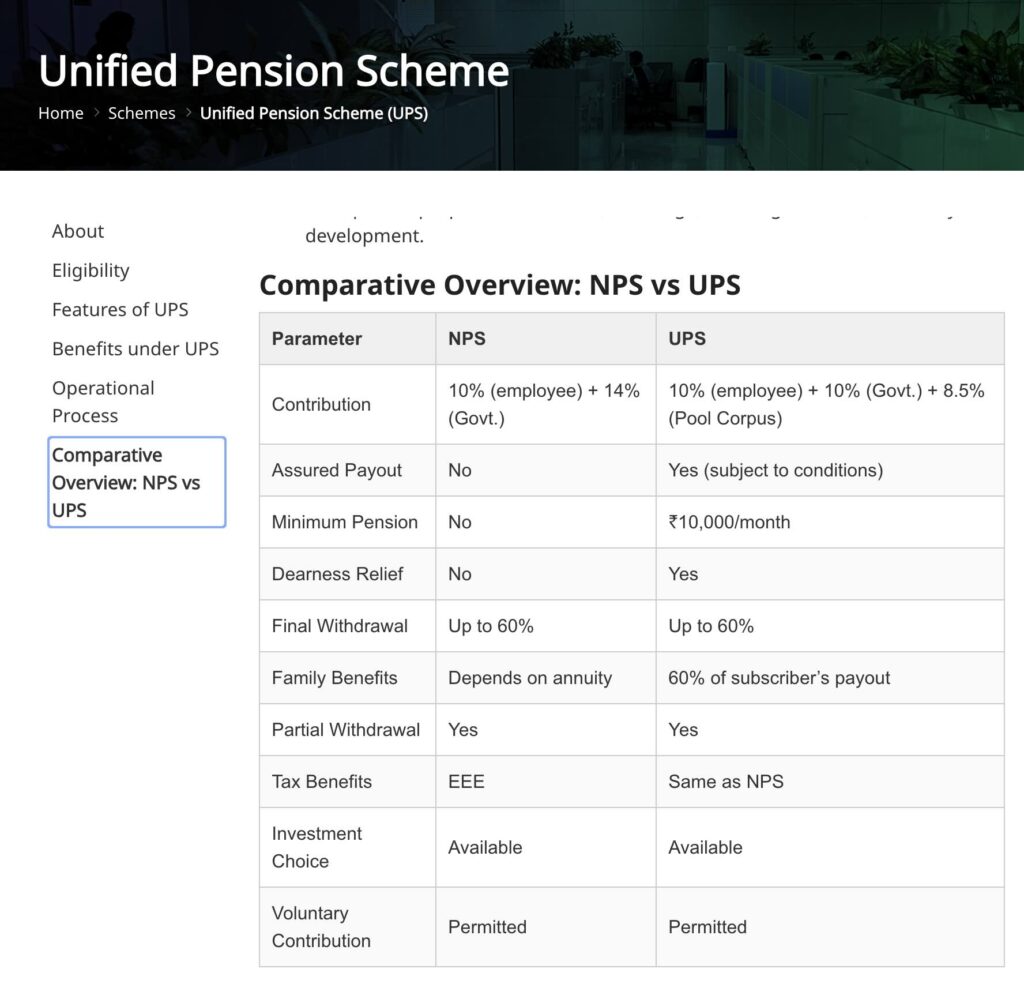The image size is (1024, 999).
Task: Click the Home breadcrumb link
Action: (x=61, y=113)
